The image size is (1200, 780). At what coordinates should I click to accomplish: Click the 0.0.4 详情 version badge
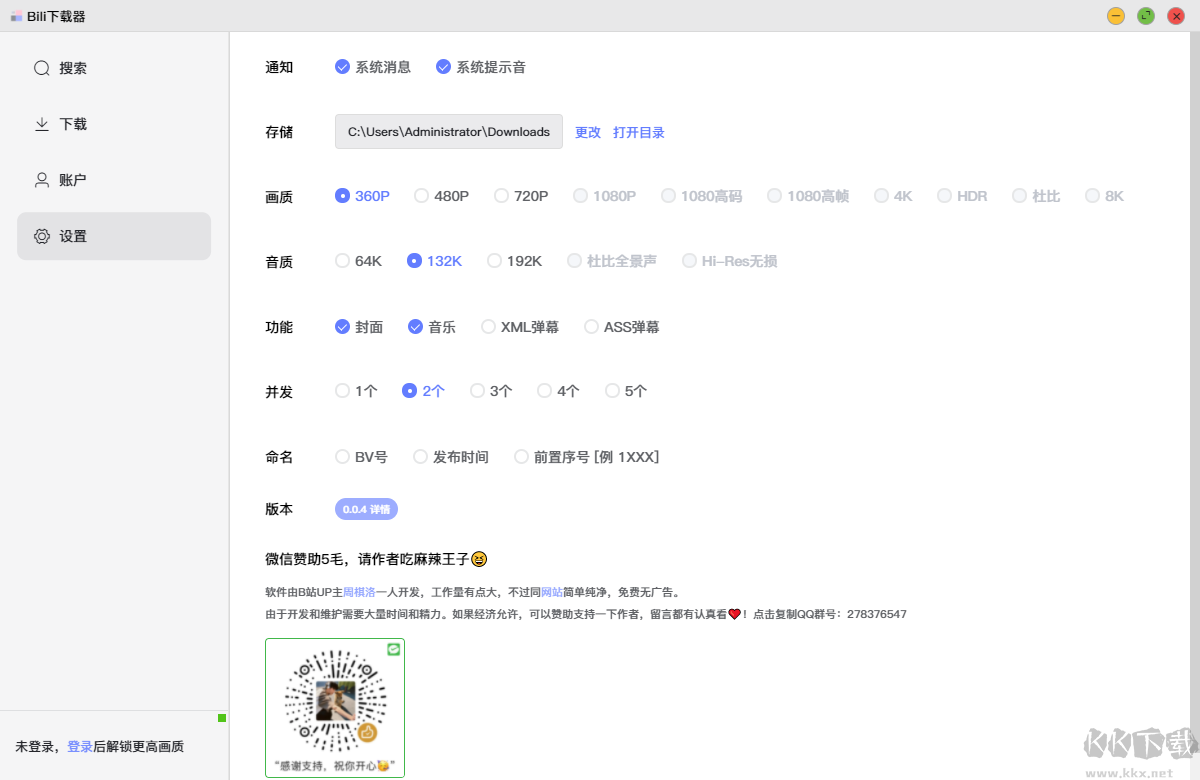pos(366,509)
